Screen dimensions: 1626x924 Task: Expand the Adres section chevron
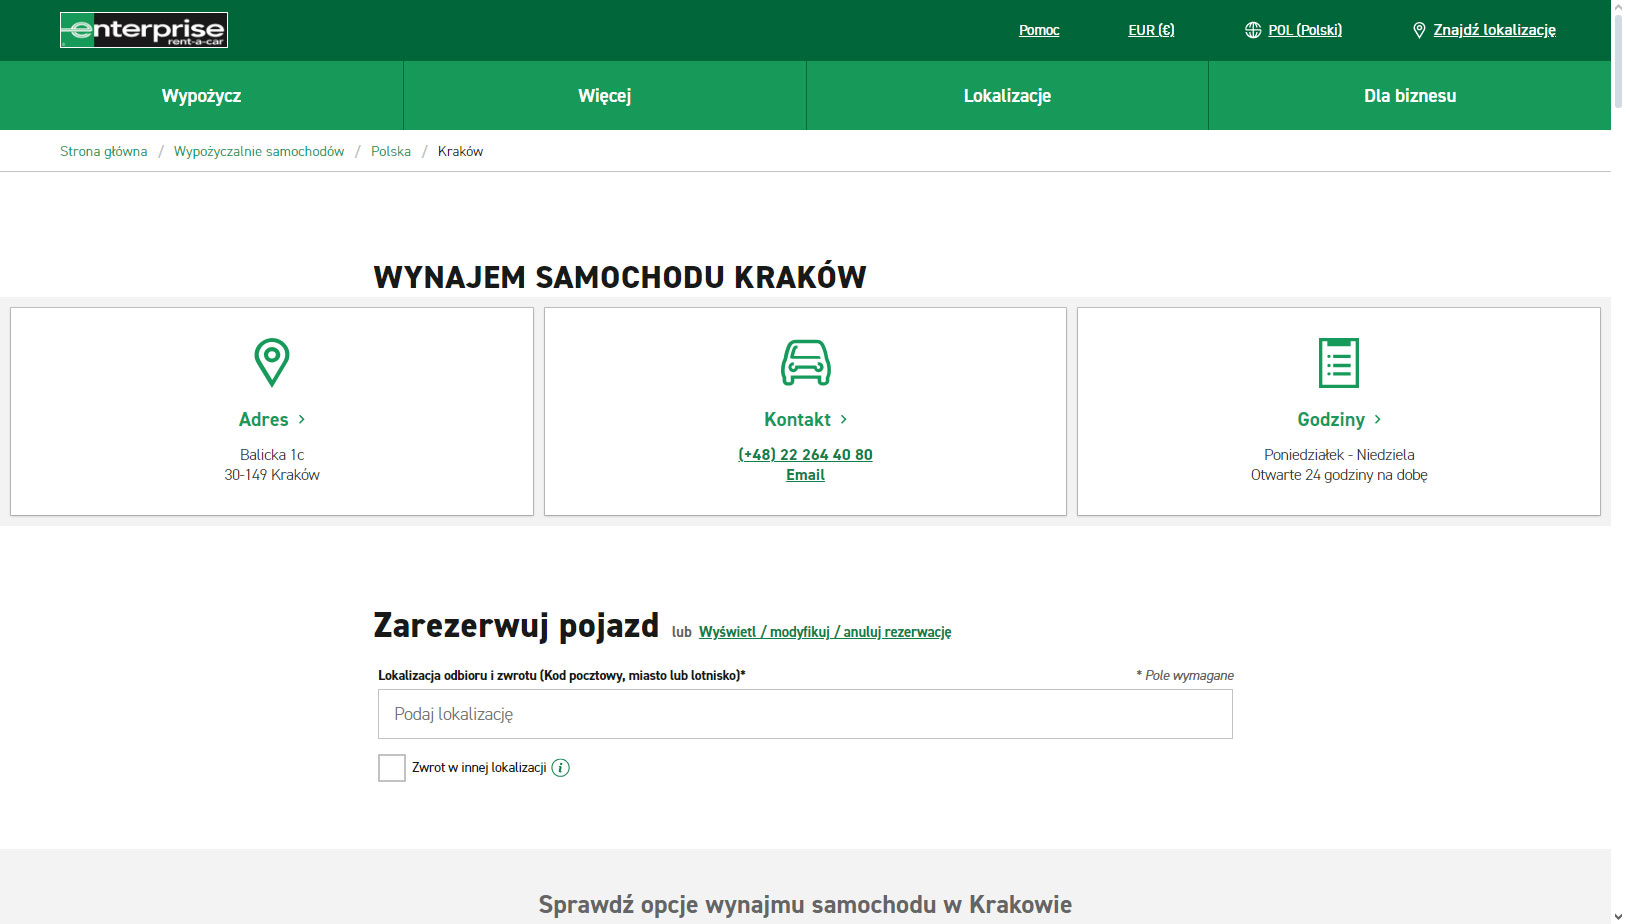(x=301, y=419)
